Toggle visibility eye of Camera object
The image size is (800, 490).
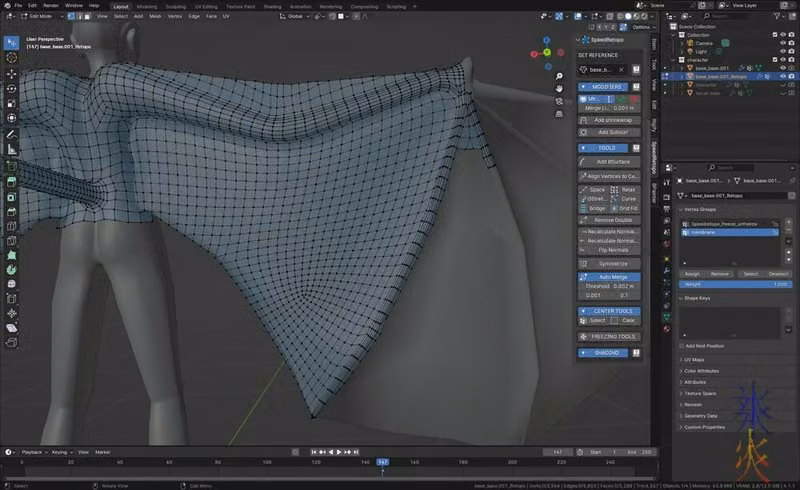[x=783, y=43]
